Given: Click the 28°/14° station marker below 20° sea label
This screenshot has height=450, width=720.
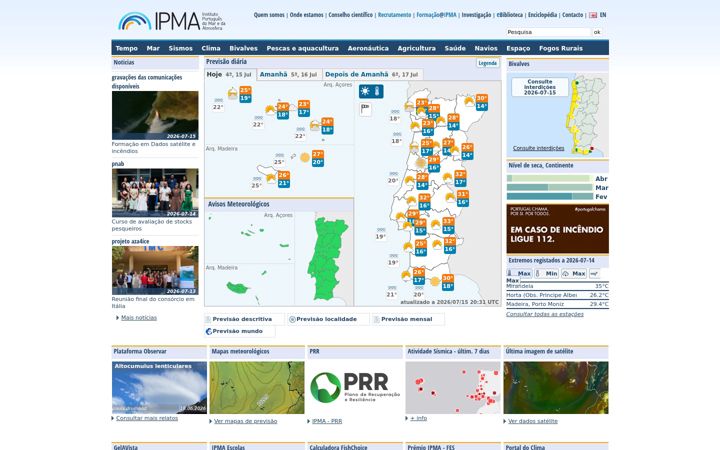Looking at the screenshot, I should 422,181.
